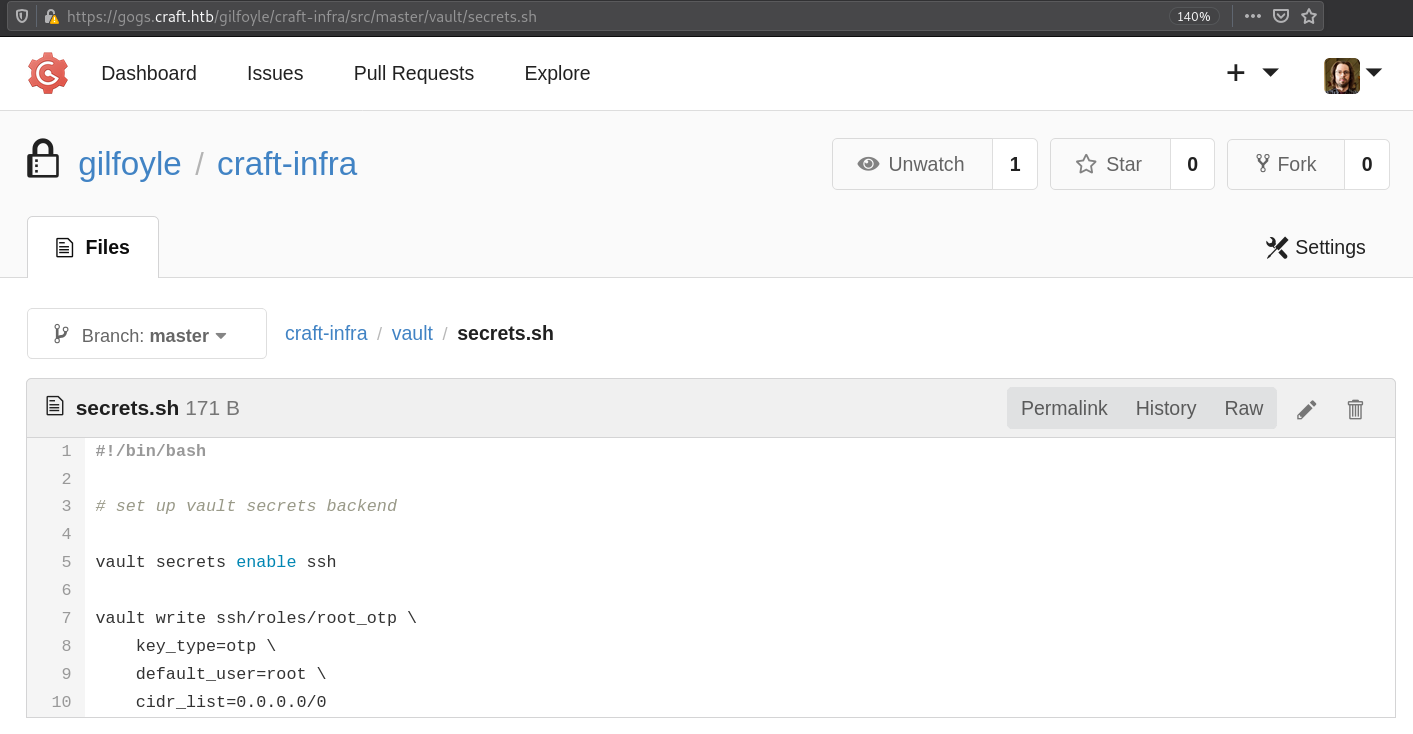Open the page actions three-dot menu
This screenshot has height=734, width=1413.
pyautogui.click(x=1253, y=16)
